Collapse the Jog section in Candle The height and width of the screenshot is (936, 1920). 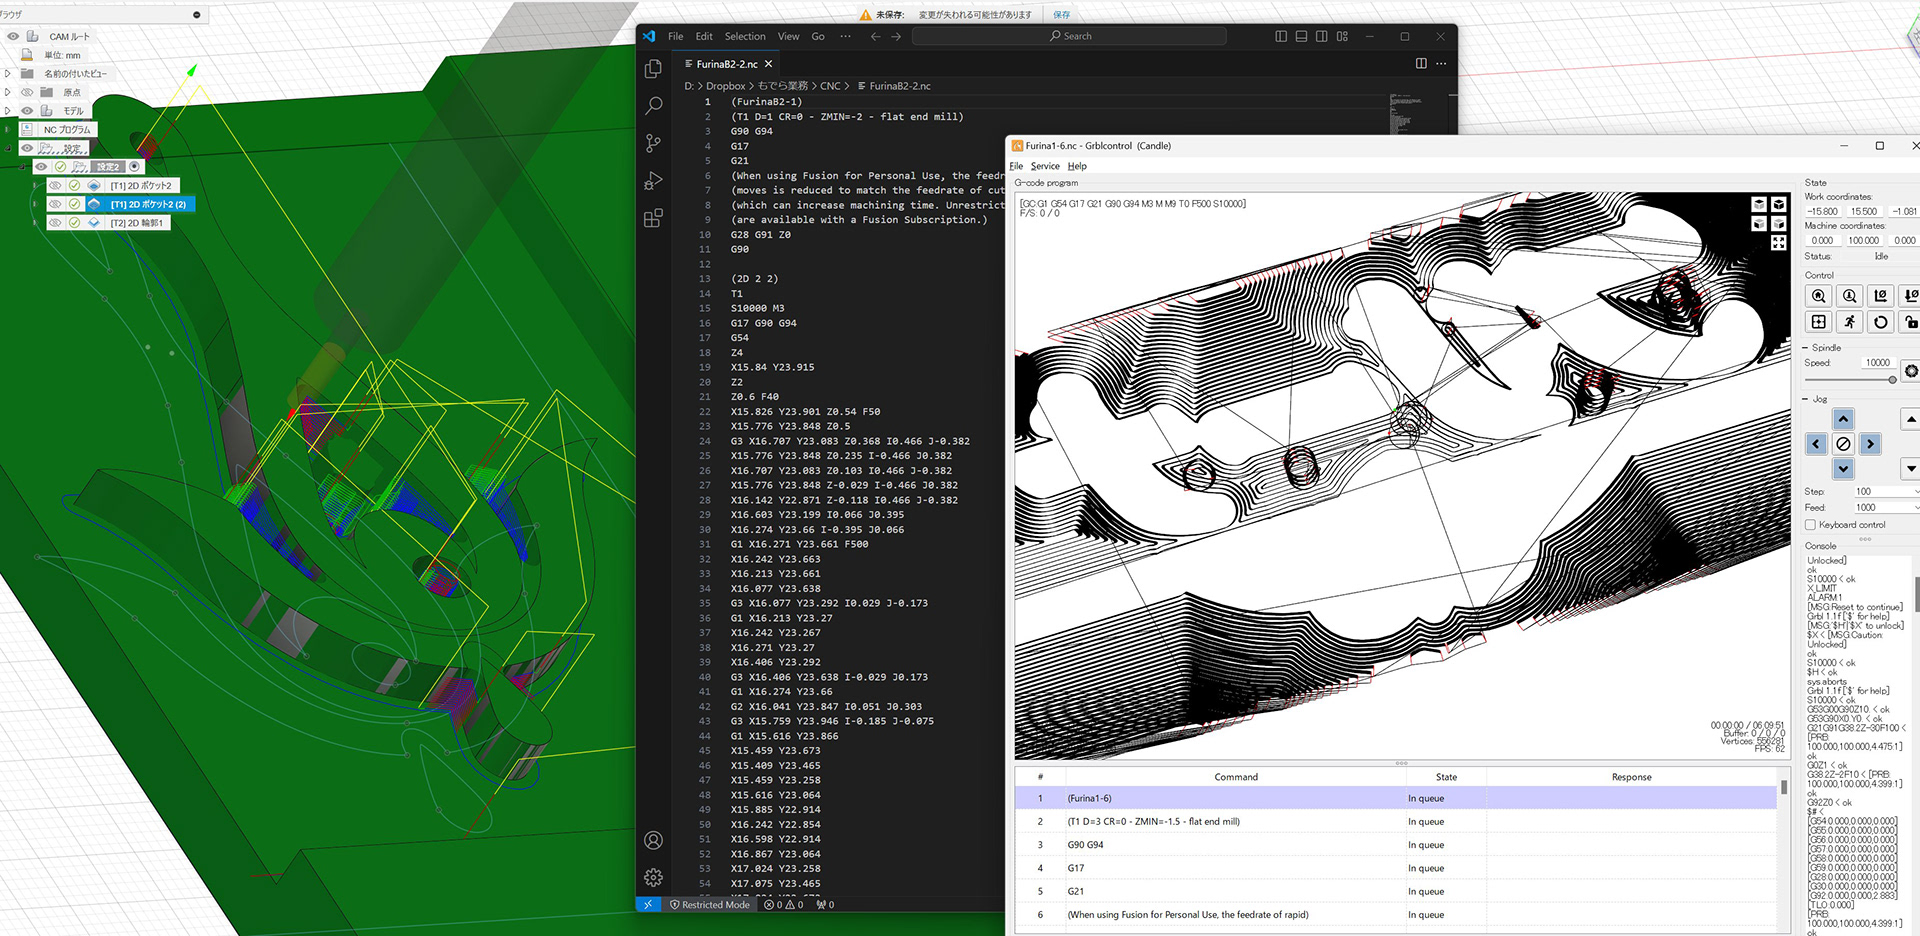[1805, 399]
